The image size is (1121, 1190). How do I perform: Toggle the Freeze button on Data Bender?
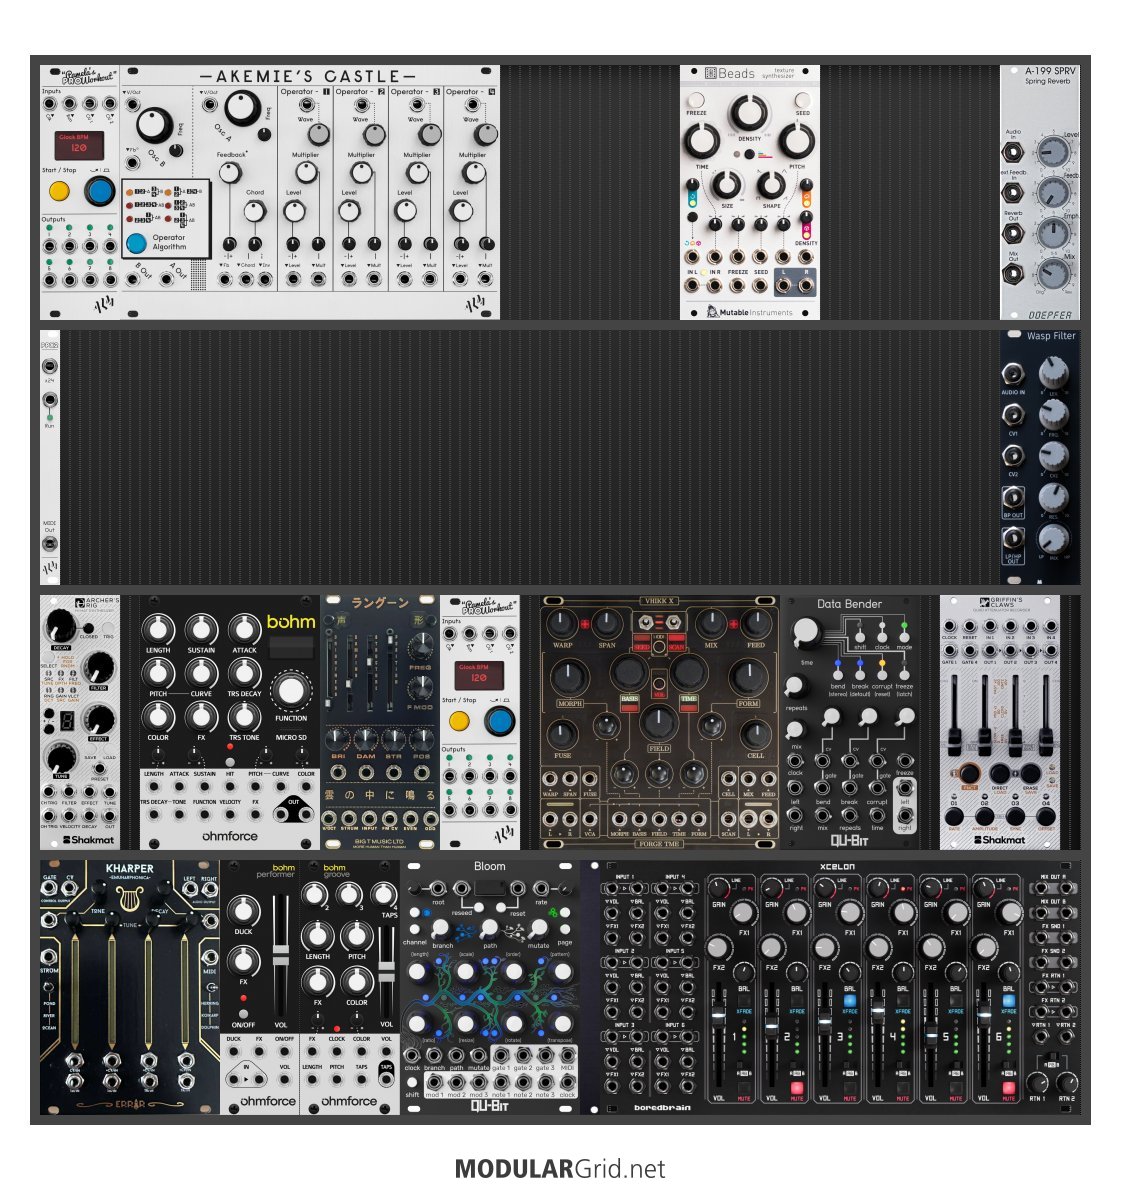point(905,675)
